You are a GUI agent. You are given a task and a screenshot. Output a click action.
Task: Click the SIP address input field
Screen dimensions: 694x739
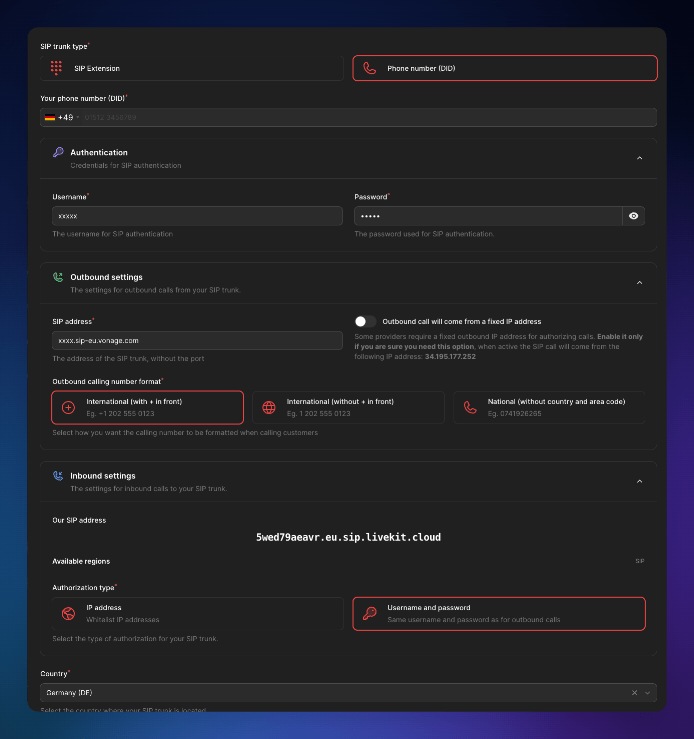tap(197, 340)
